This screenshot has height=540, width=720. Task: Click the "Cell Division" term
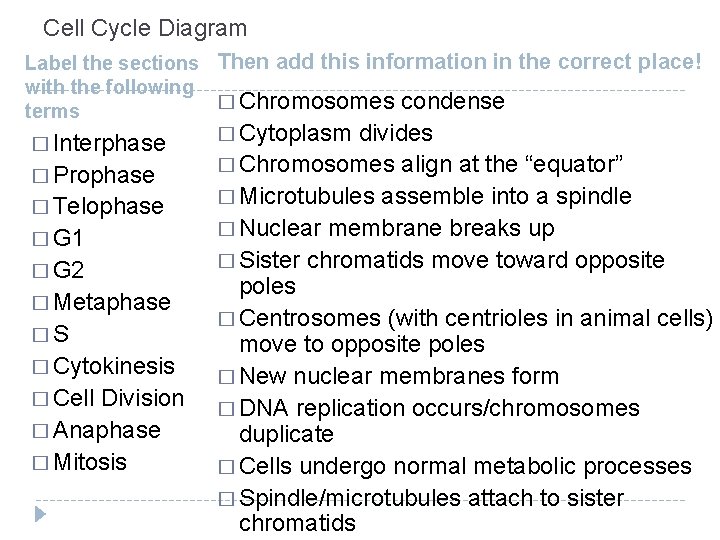(119, 398)
